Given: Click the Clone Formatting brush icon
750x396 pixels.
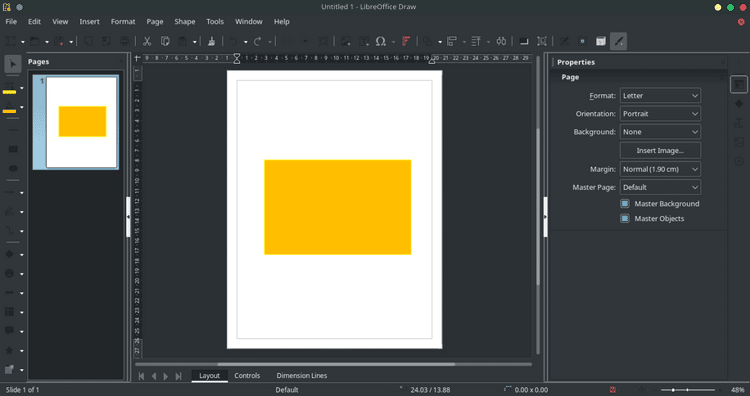Looking at the screenshot, I should 211,41.
